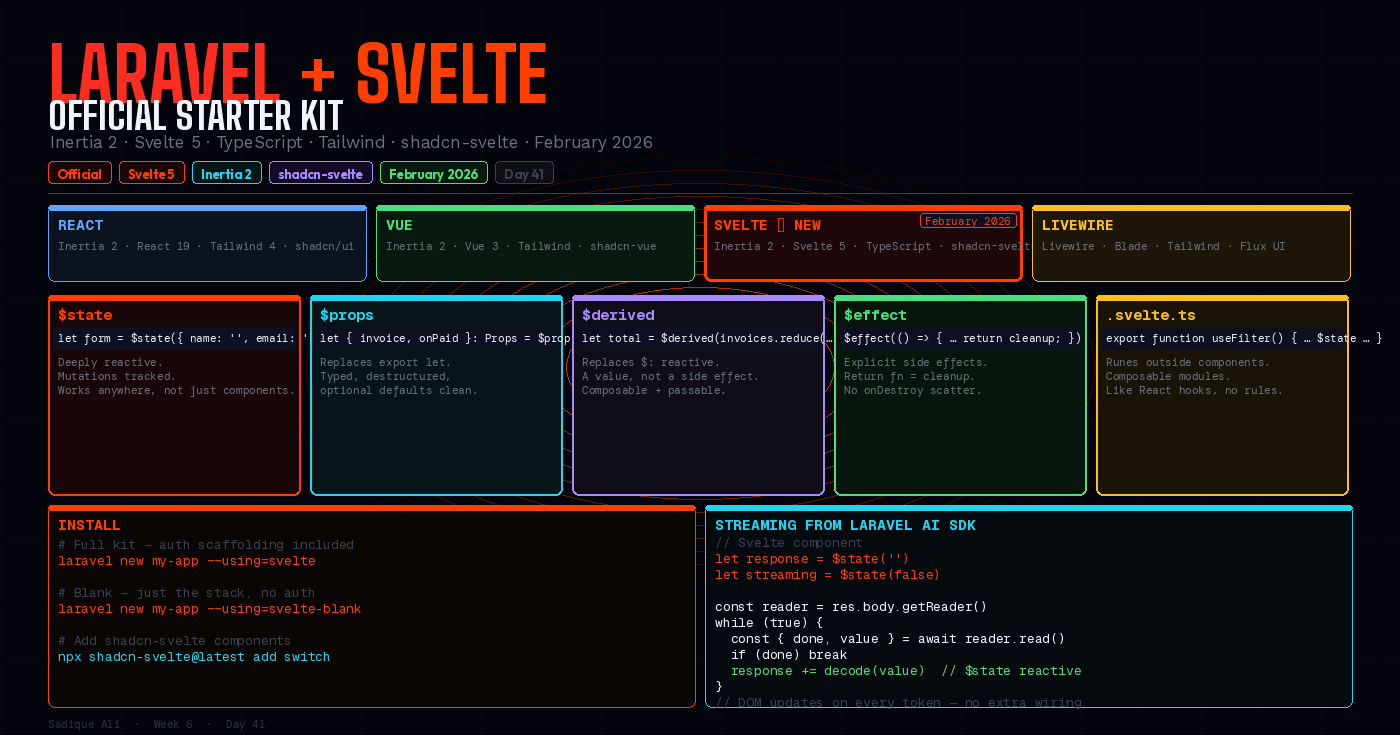Open the VUE framework card

[535, 242]
